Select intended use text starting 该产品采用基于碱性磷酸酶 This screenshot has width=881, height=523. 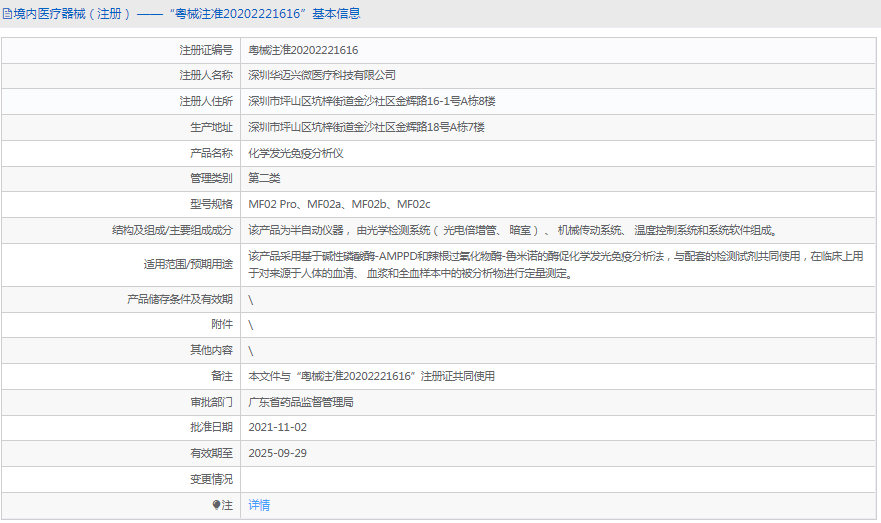coord(556,265)
